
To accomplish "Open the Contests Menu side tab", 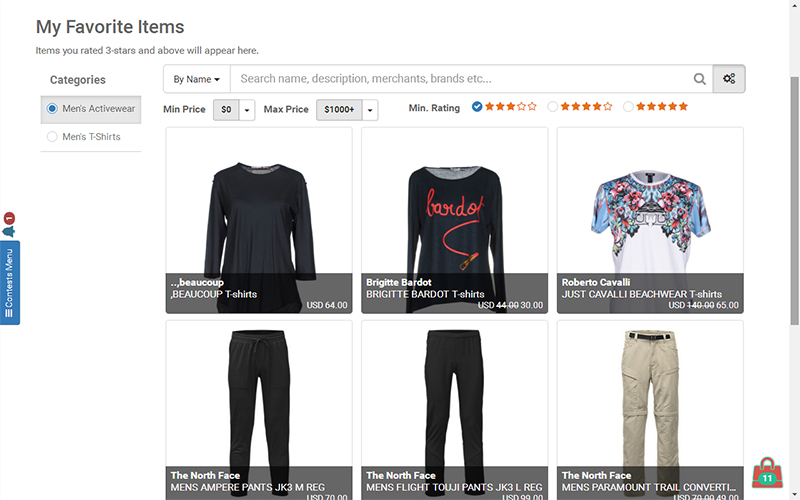I will [10, 283].
